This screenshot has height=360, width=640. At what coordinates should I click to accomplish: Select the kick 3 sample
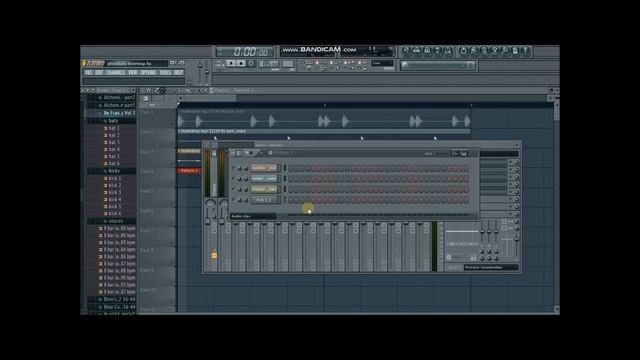tap(114, 192)
